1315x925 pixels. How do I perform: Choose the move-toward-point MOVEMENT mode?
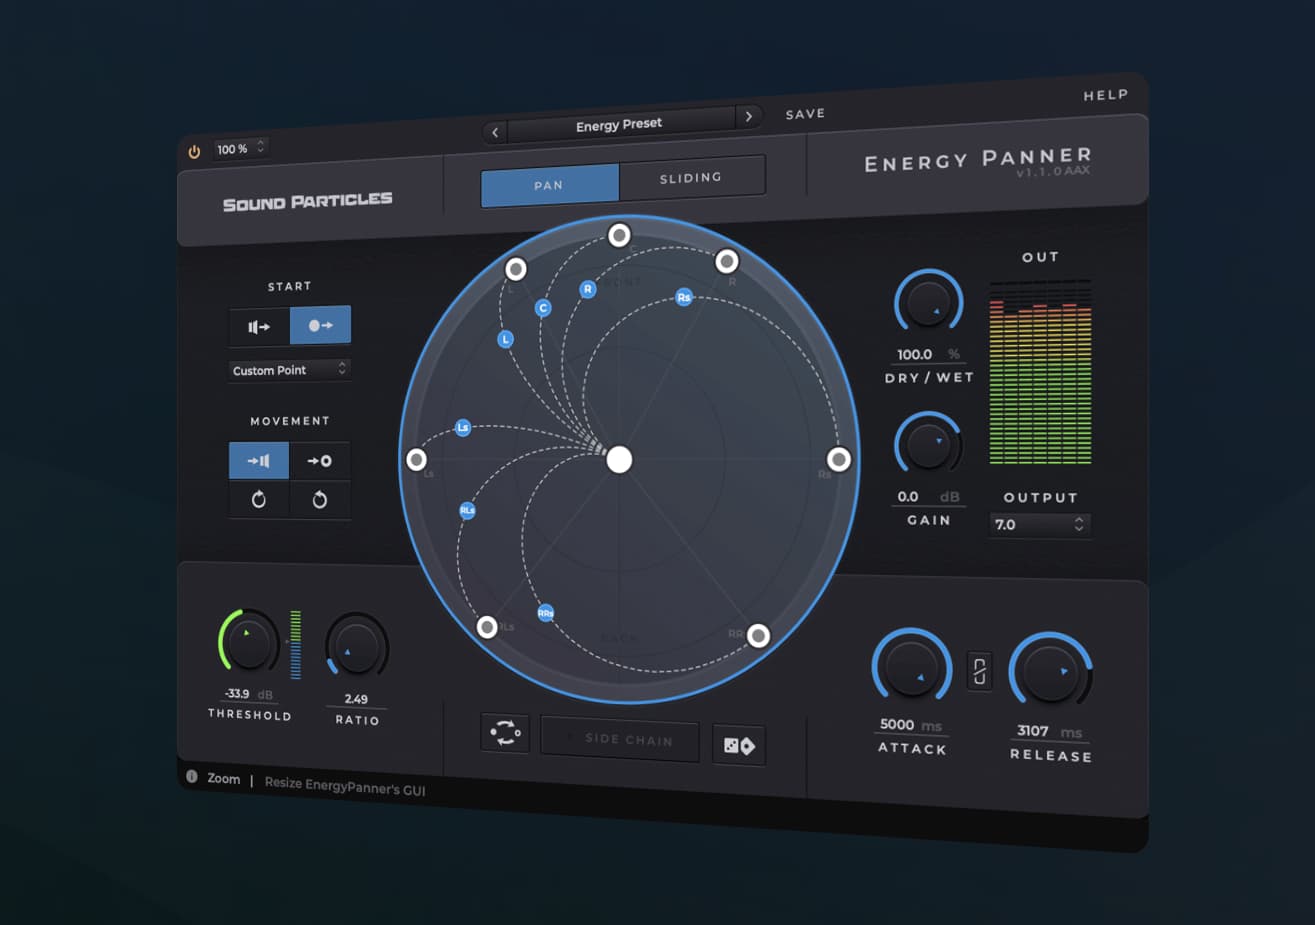tap(320, 461)
